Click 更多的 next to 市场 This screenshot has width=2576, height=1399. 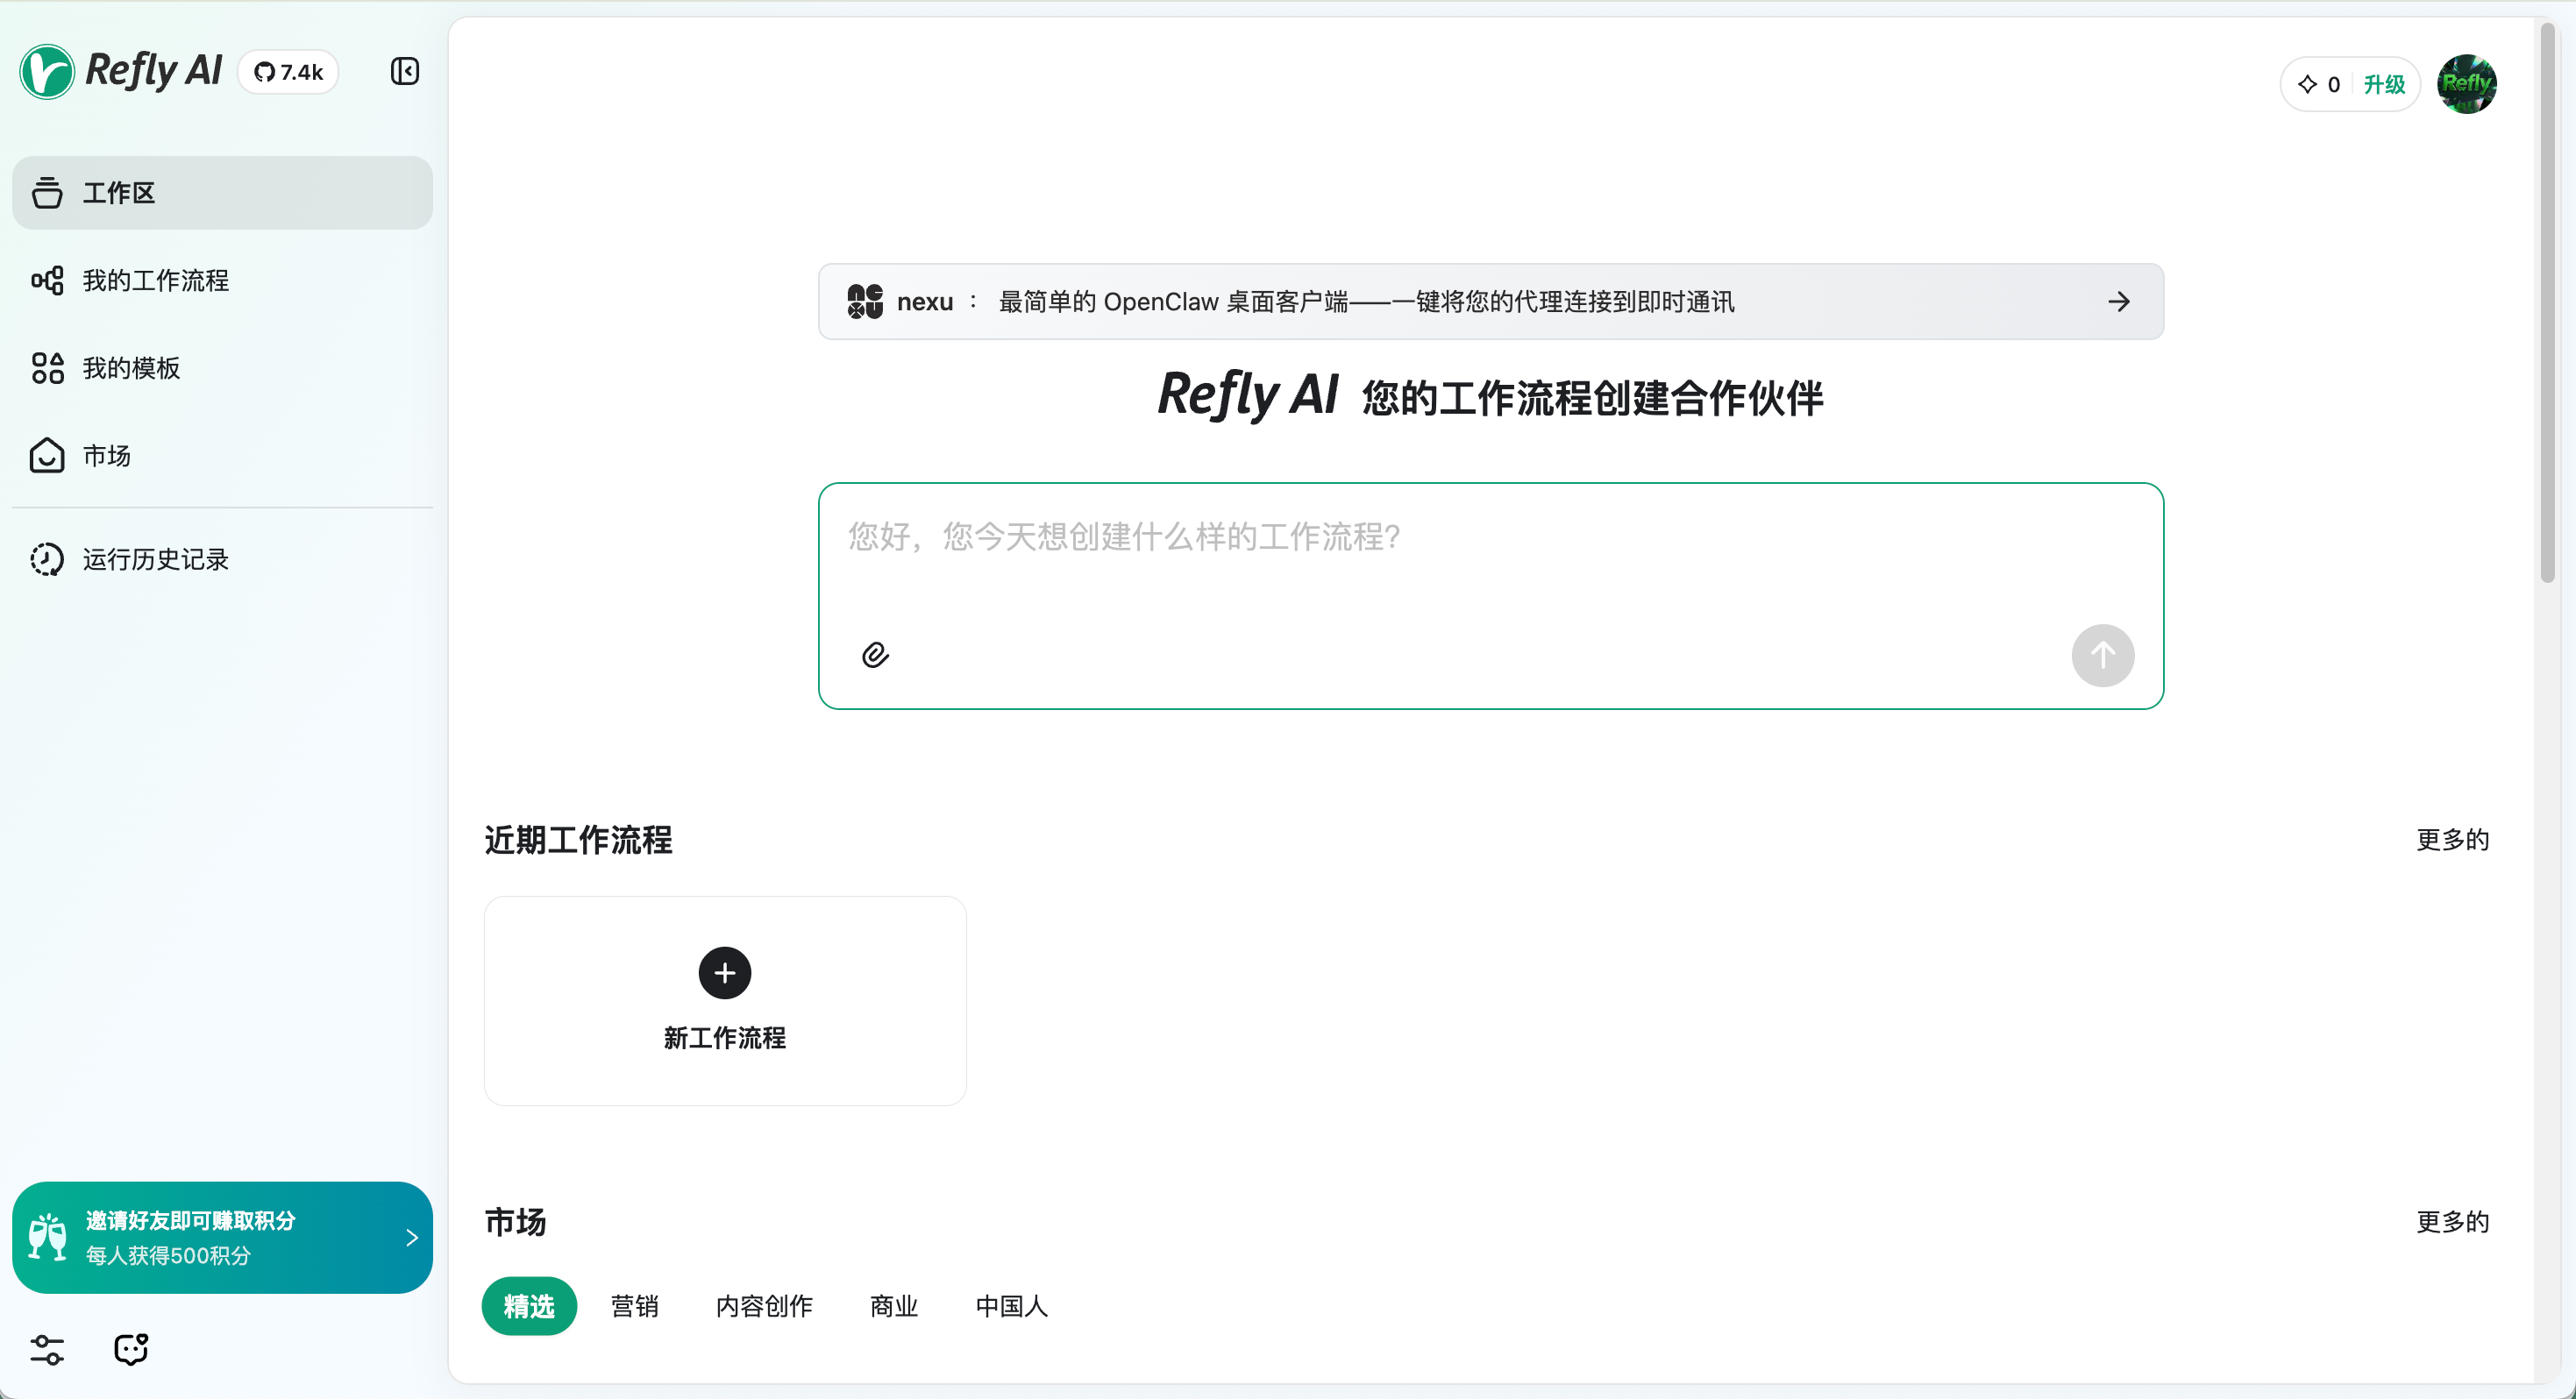pos(2452,1222)
